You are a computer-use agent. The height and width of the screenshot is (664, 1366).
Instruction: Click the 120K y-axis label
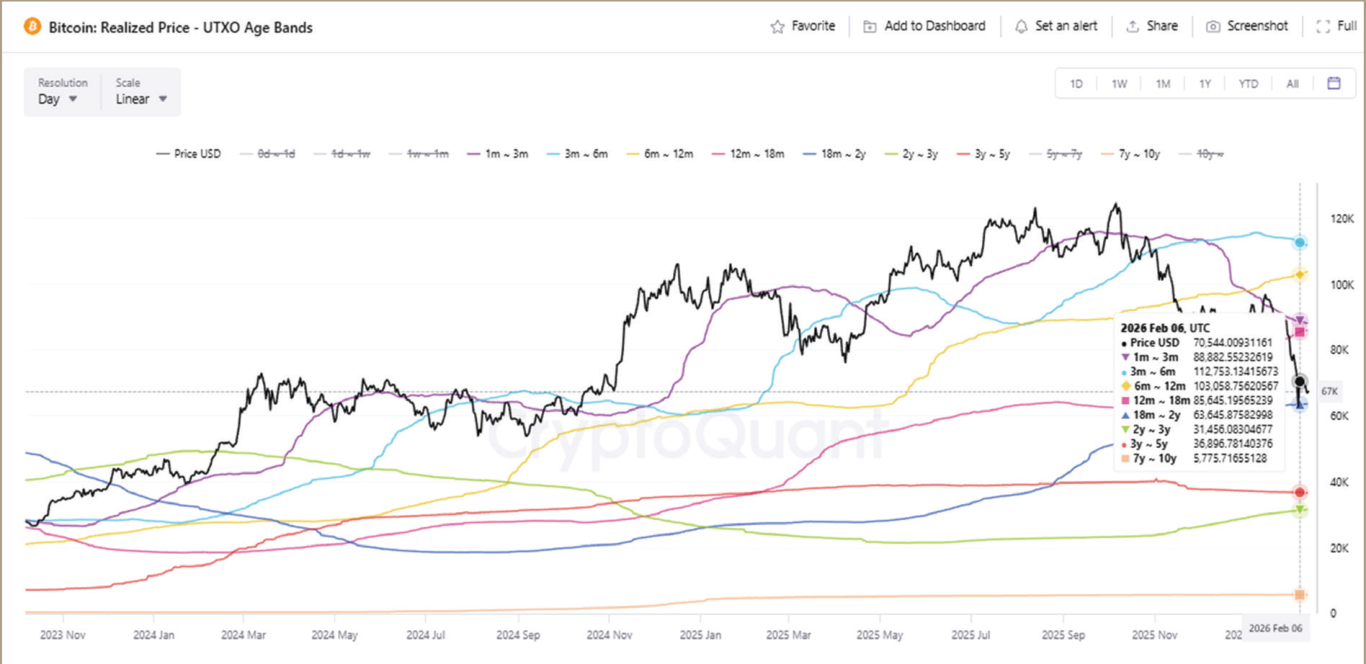1341,218
